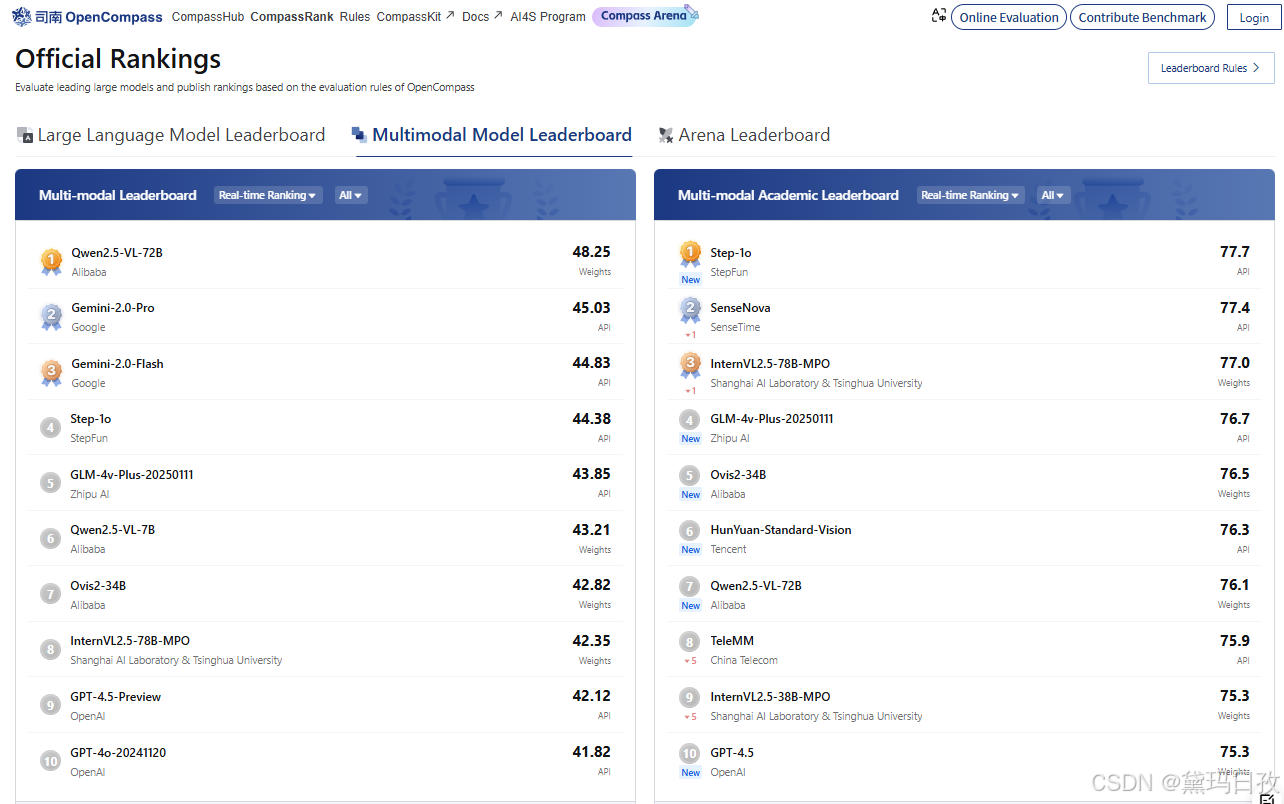Click external link arrow next to CompassKit
1284x804 pixels.
coord(450,15)
